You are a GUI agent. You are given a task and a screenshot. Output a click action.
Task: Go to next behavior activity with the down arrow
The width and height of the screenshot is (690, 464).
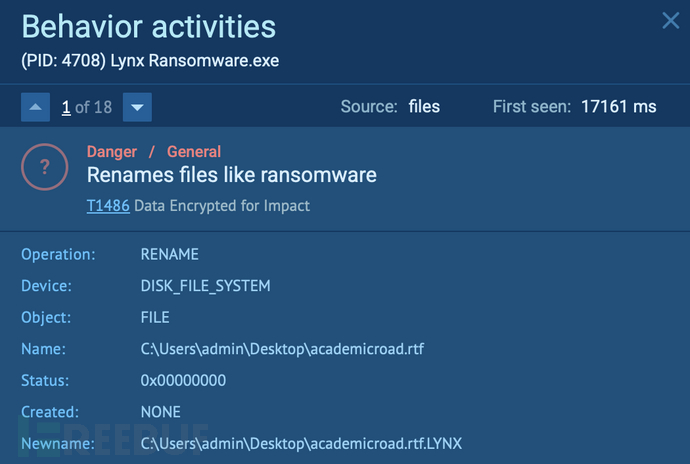pos(139,106)
